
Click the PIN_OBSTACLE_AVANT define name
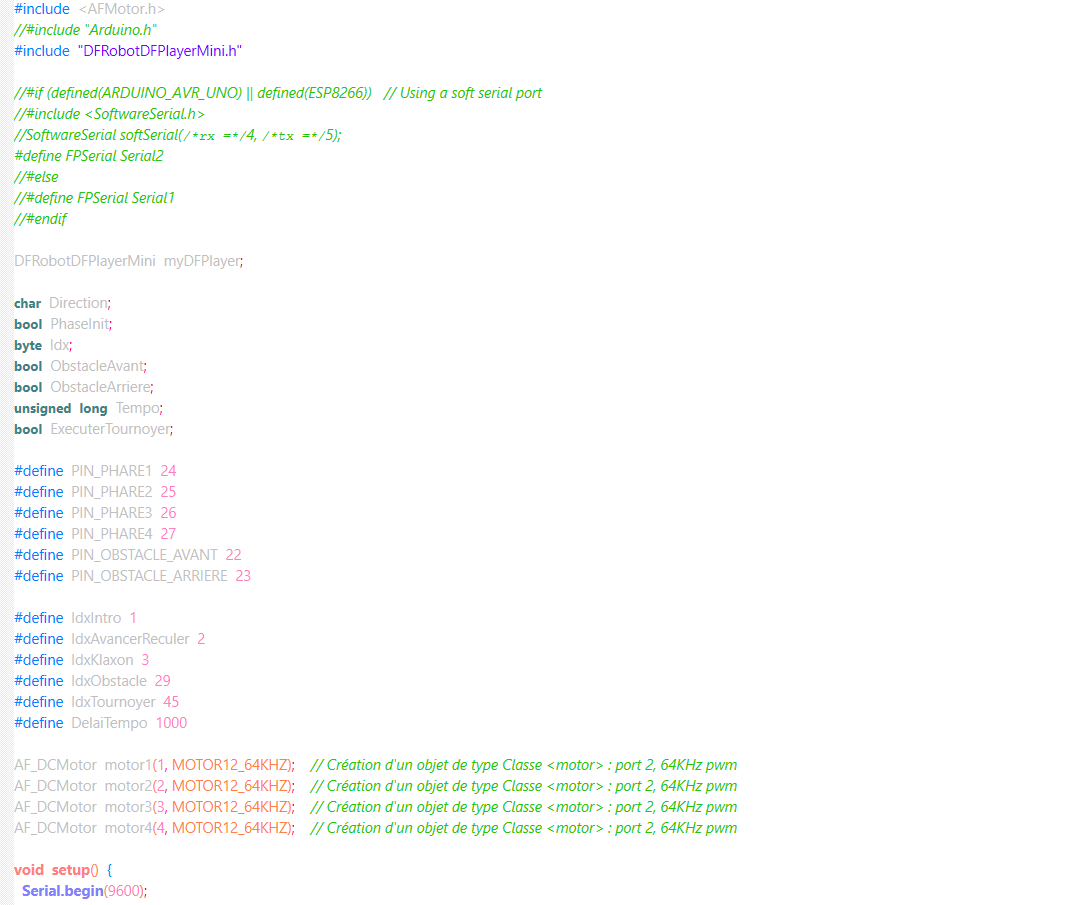(x=144, y=555)
